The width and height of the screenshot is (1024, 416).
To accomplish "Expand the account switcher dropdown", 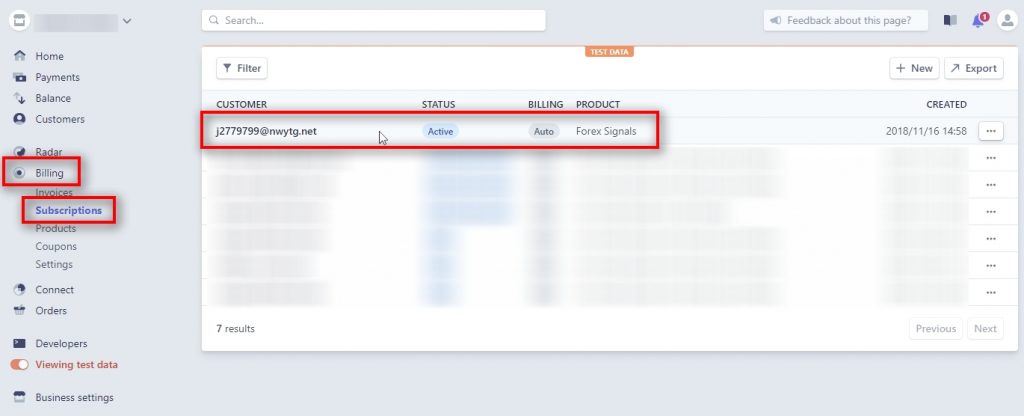I will [x=126, y=21].
